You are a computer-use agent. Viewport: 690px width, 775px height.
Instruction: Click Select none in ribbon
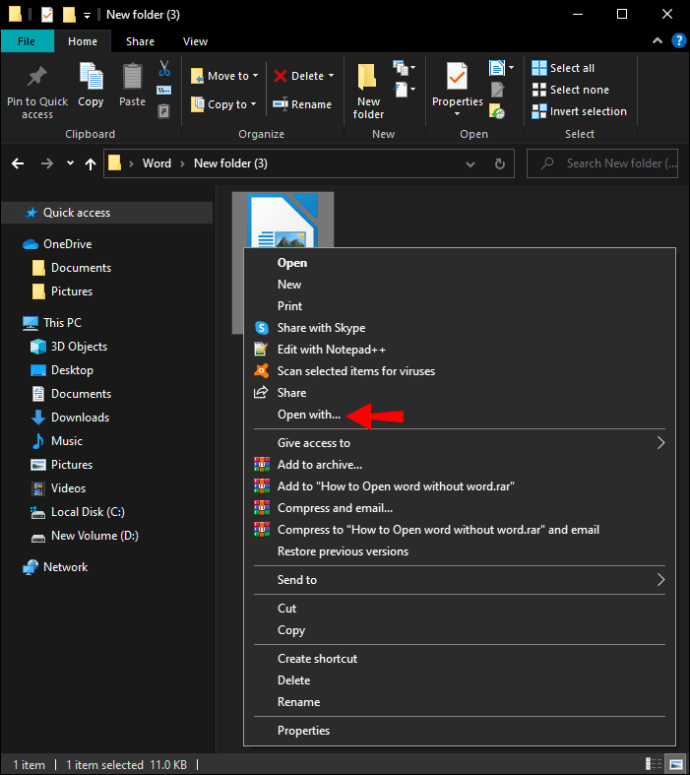click(x=571, y=90)
